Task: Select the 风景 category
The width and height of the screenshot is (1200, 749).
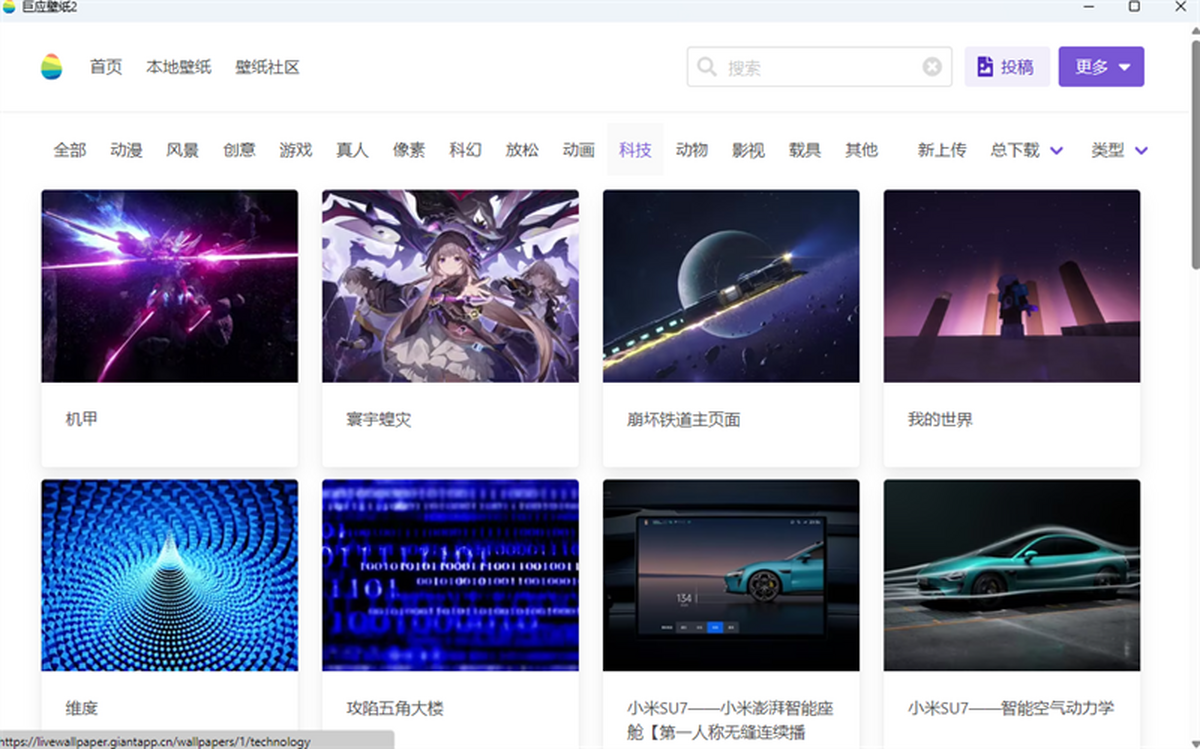Action: 182,150
